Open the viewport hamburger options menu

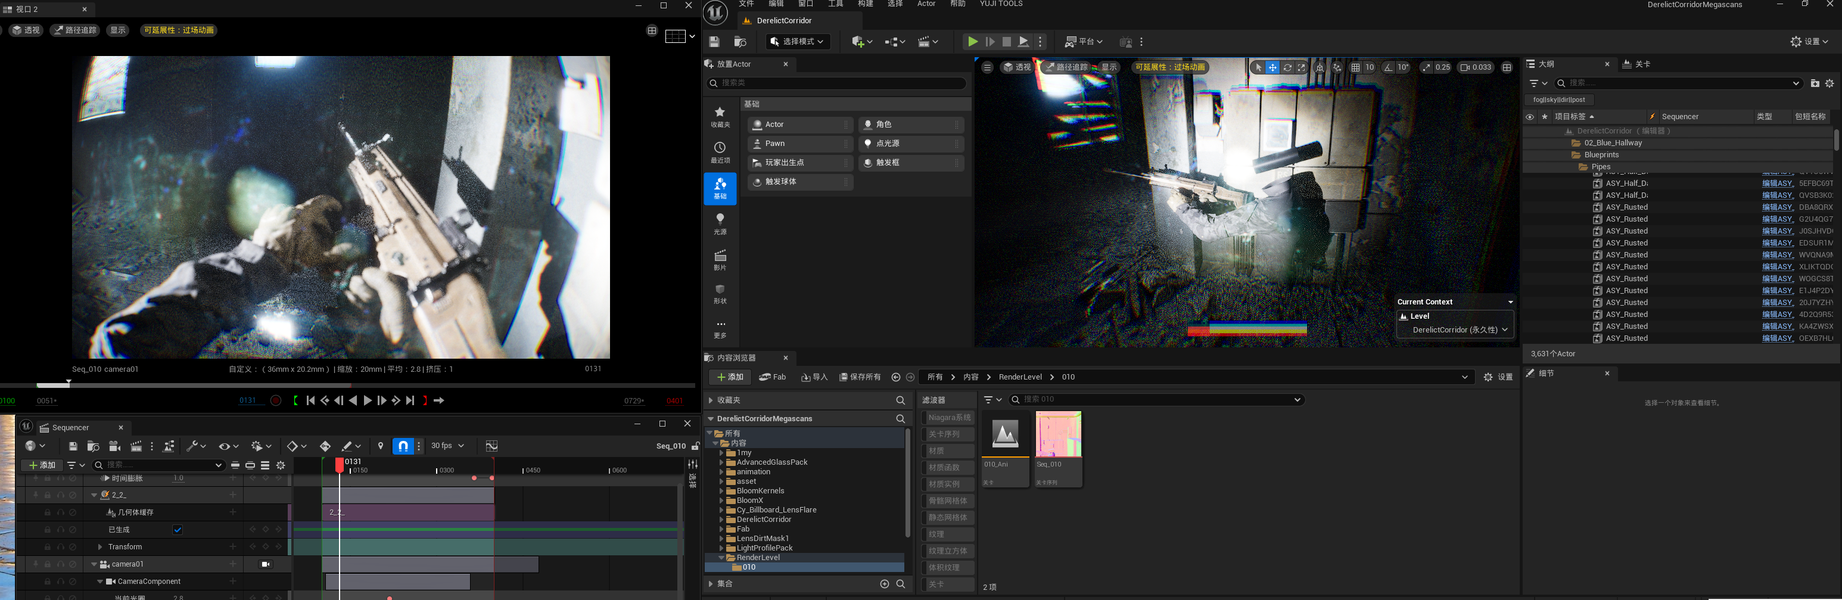pyautogui.click(x=987, y=67)
